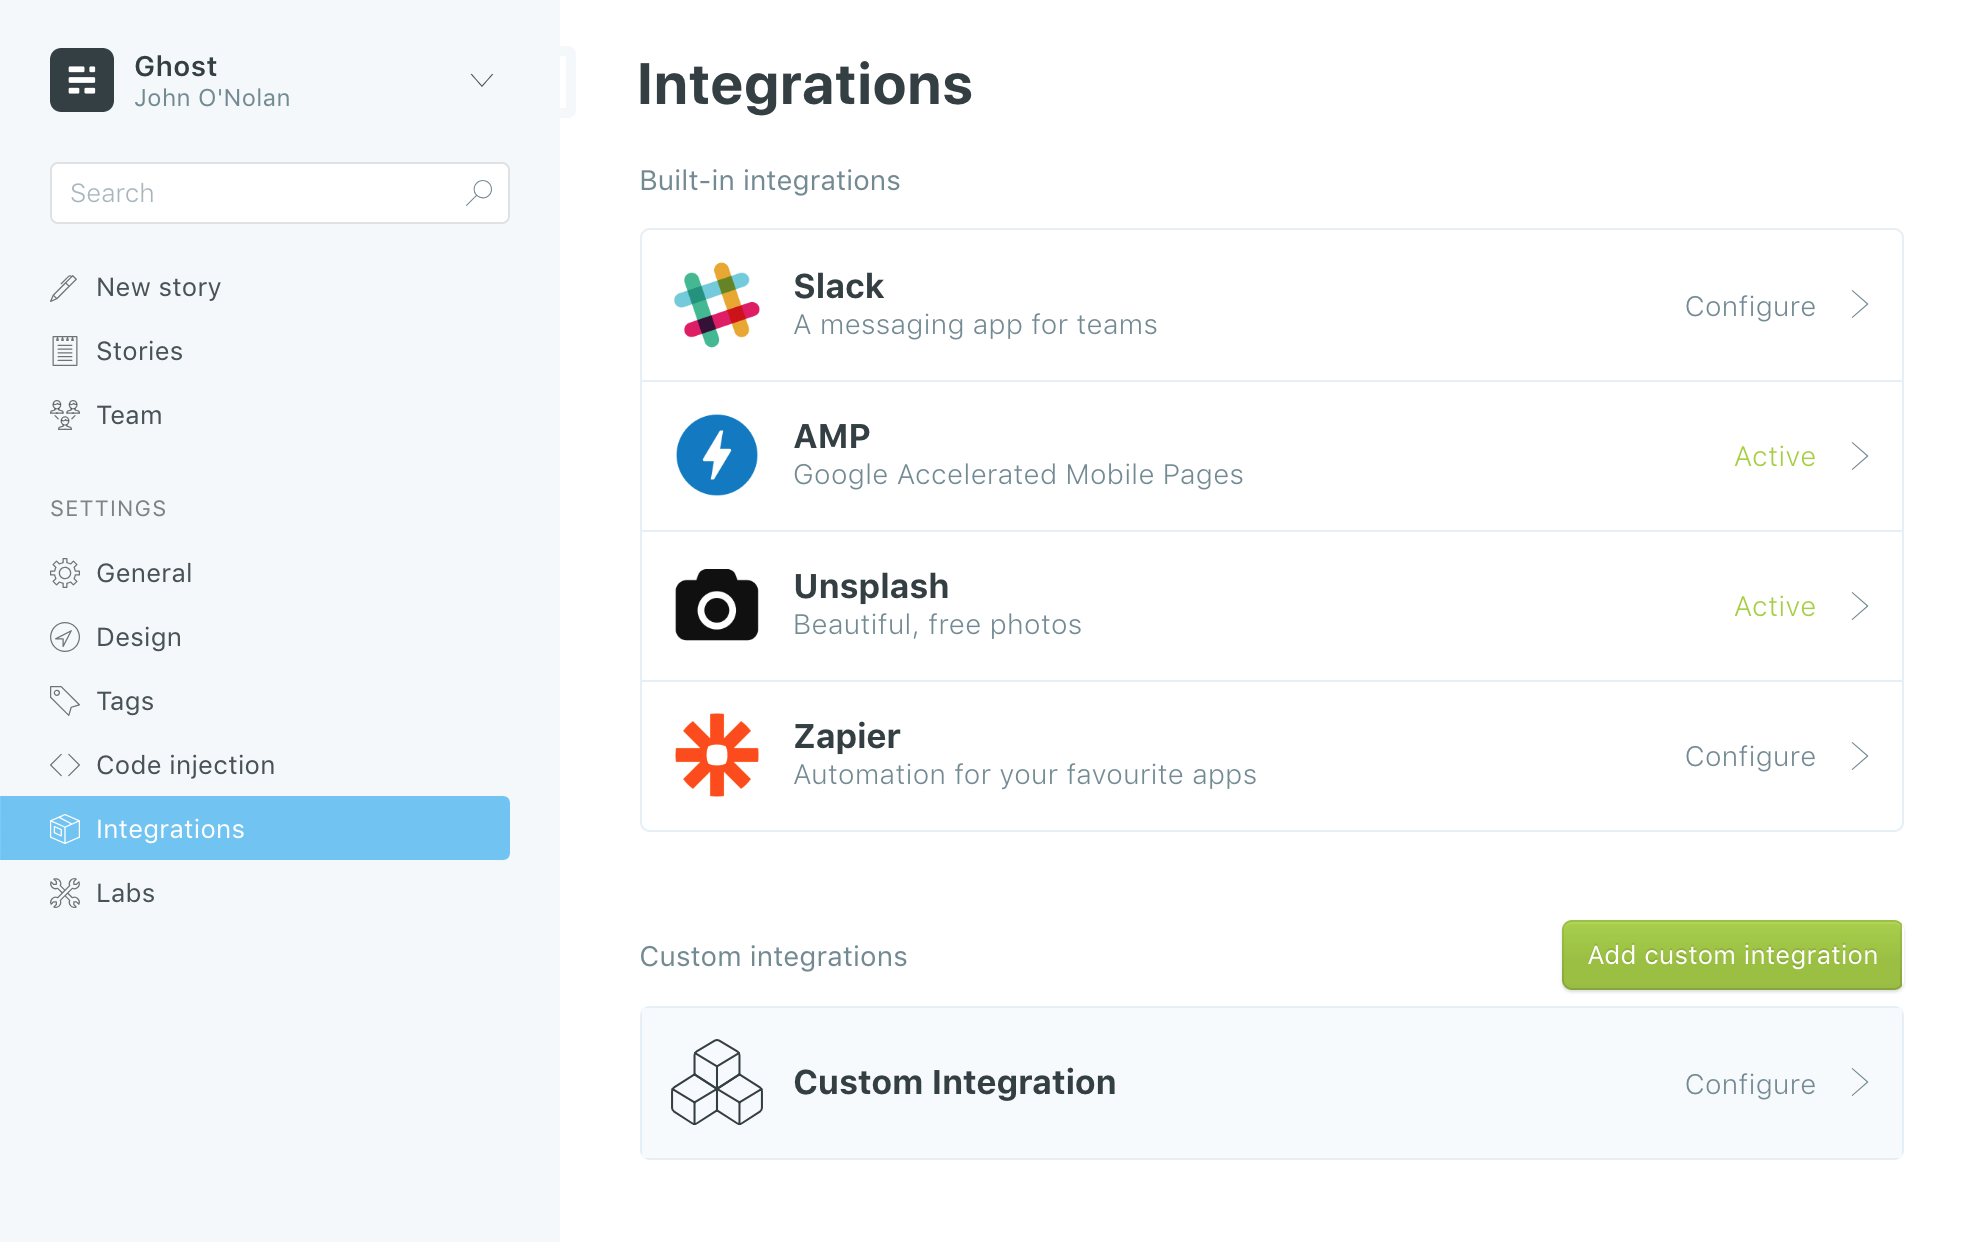
Task: Click the search magnifier icon
Action: pyautogui.click(x=479, y=192)
